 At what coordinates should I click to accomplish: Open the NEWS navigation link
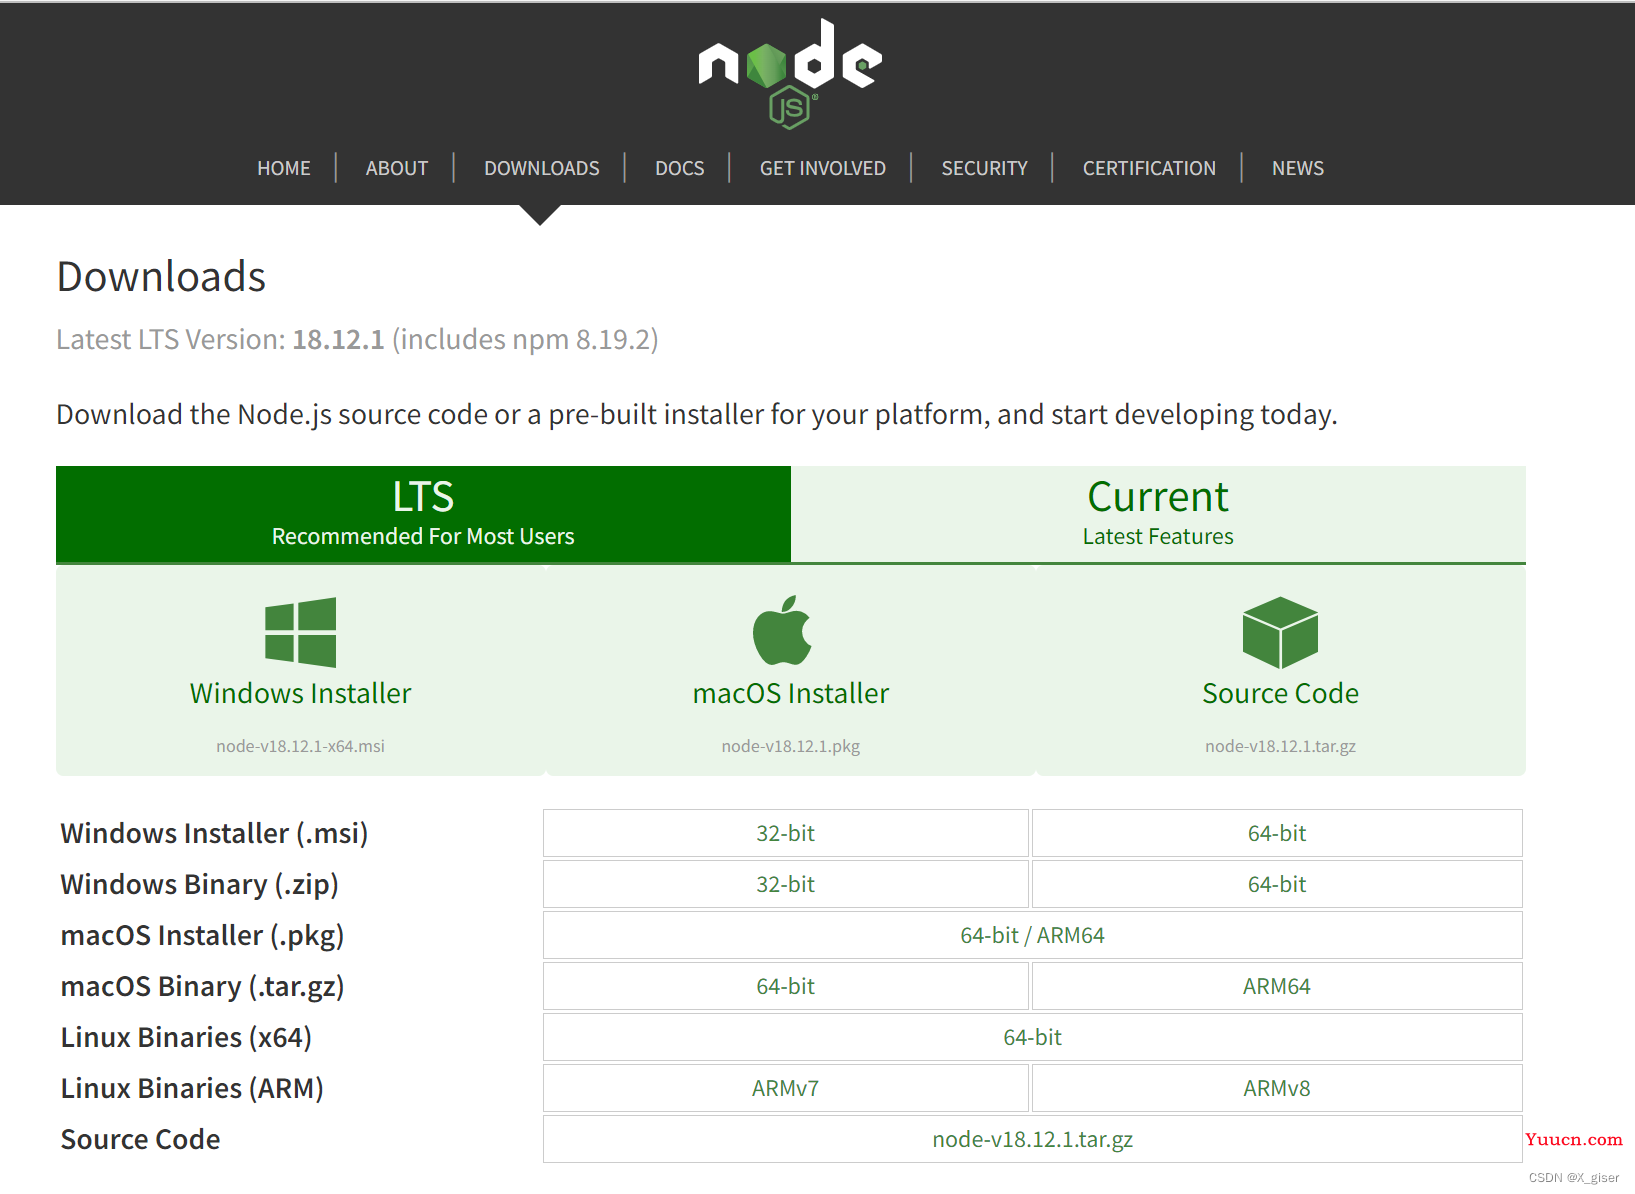[1298, 168]
